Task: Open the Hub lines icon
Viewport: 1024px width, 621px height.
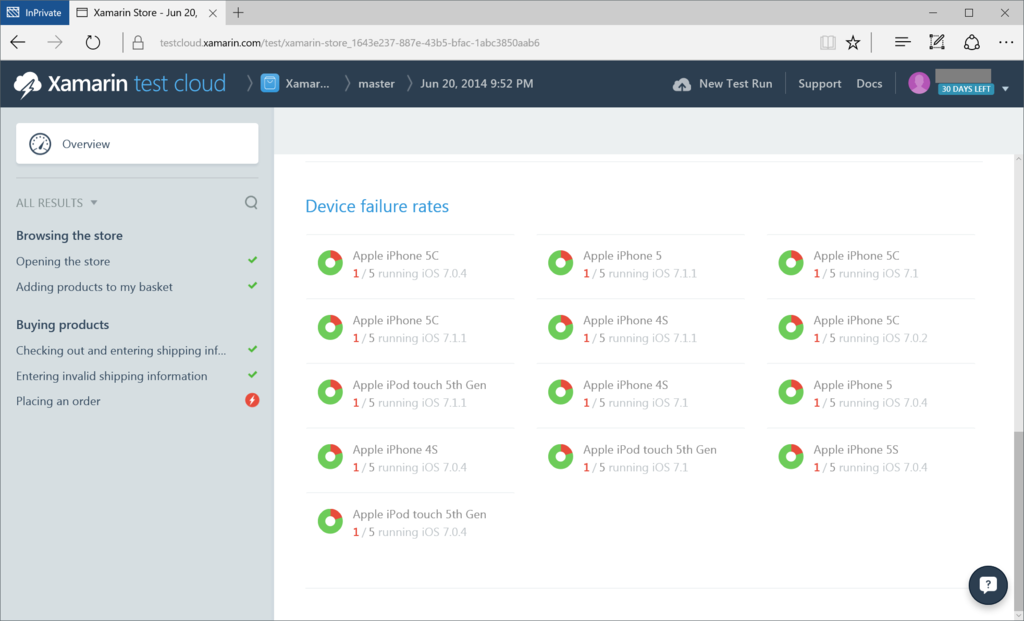Action: pos(903,42)
